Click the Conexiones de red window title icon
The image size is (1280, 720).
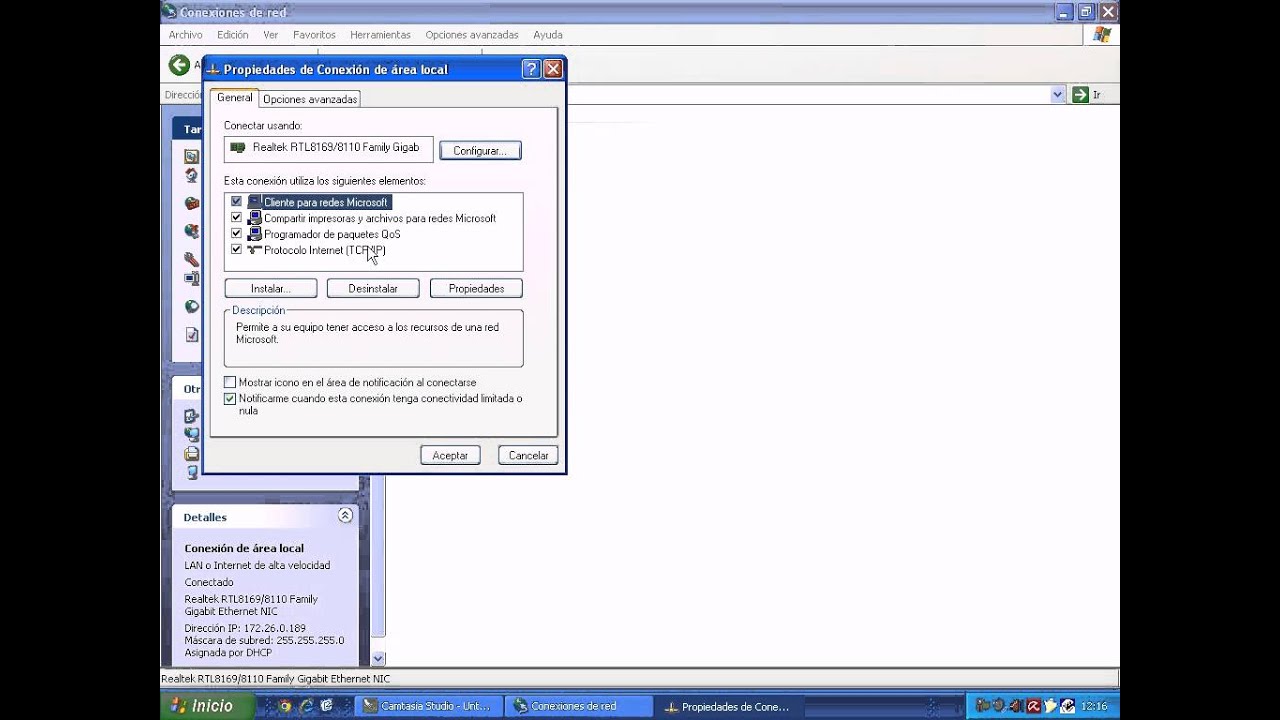click(169, 12)
